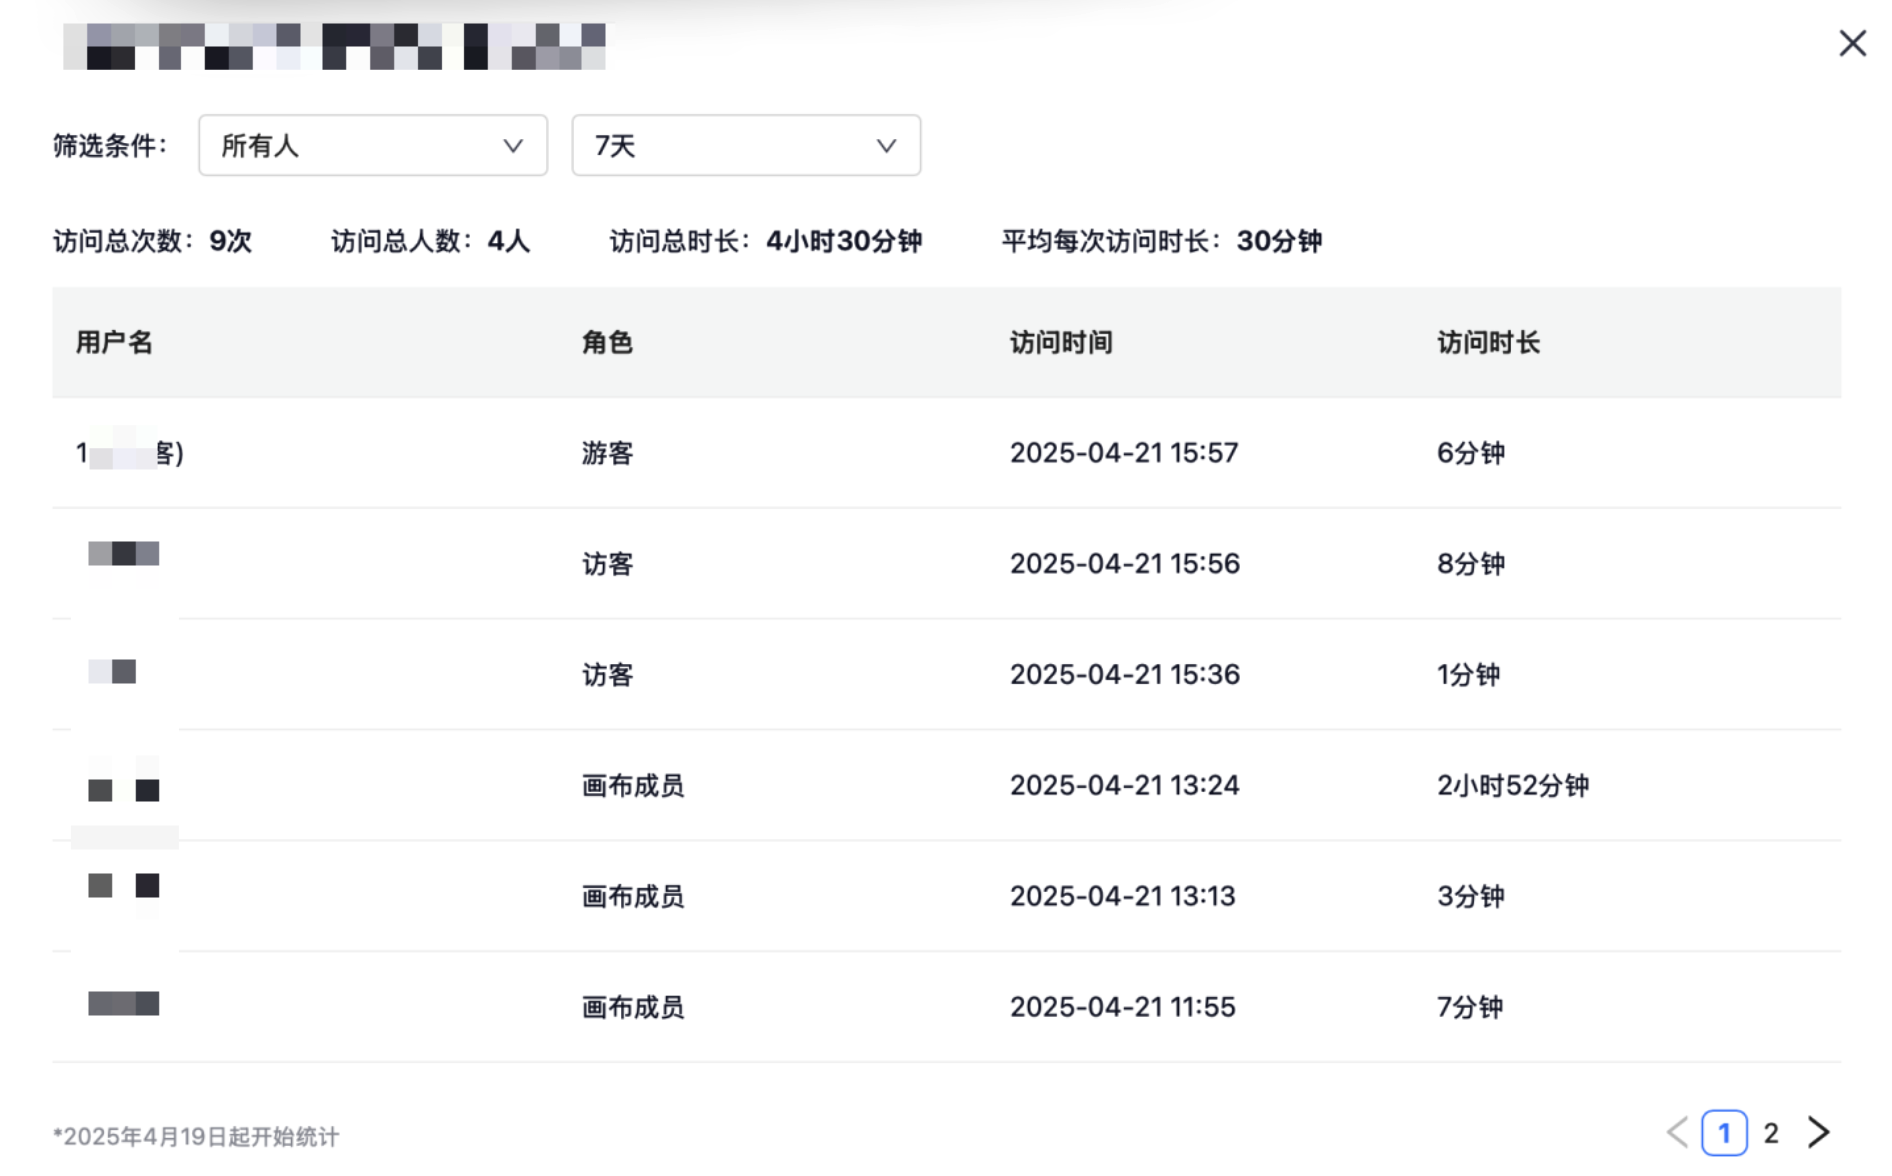Screen dimensions: 1892x1176
Task: Click 访客 role in the 15:36 row
Action: tap(607, 675)
